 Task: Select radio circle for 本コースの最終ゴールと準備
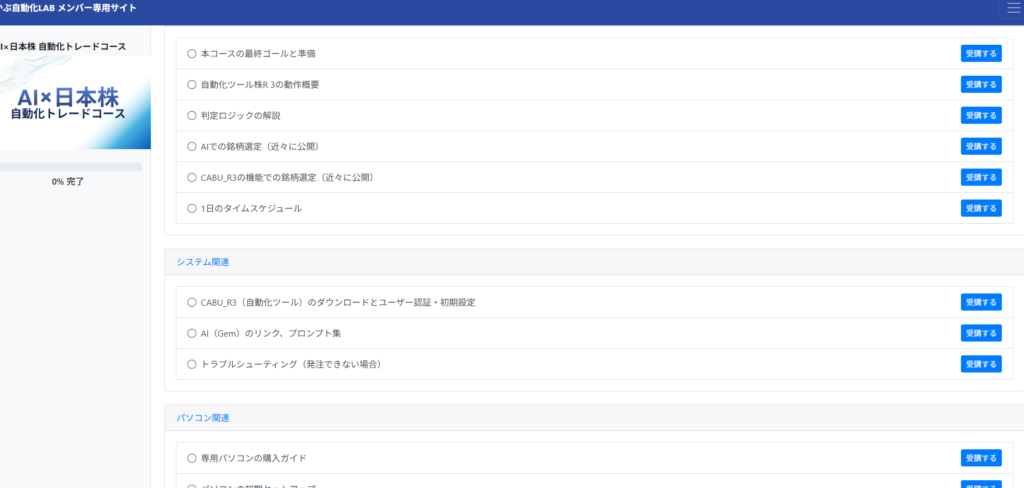[x=192, y=53]
